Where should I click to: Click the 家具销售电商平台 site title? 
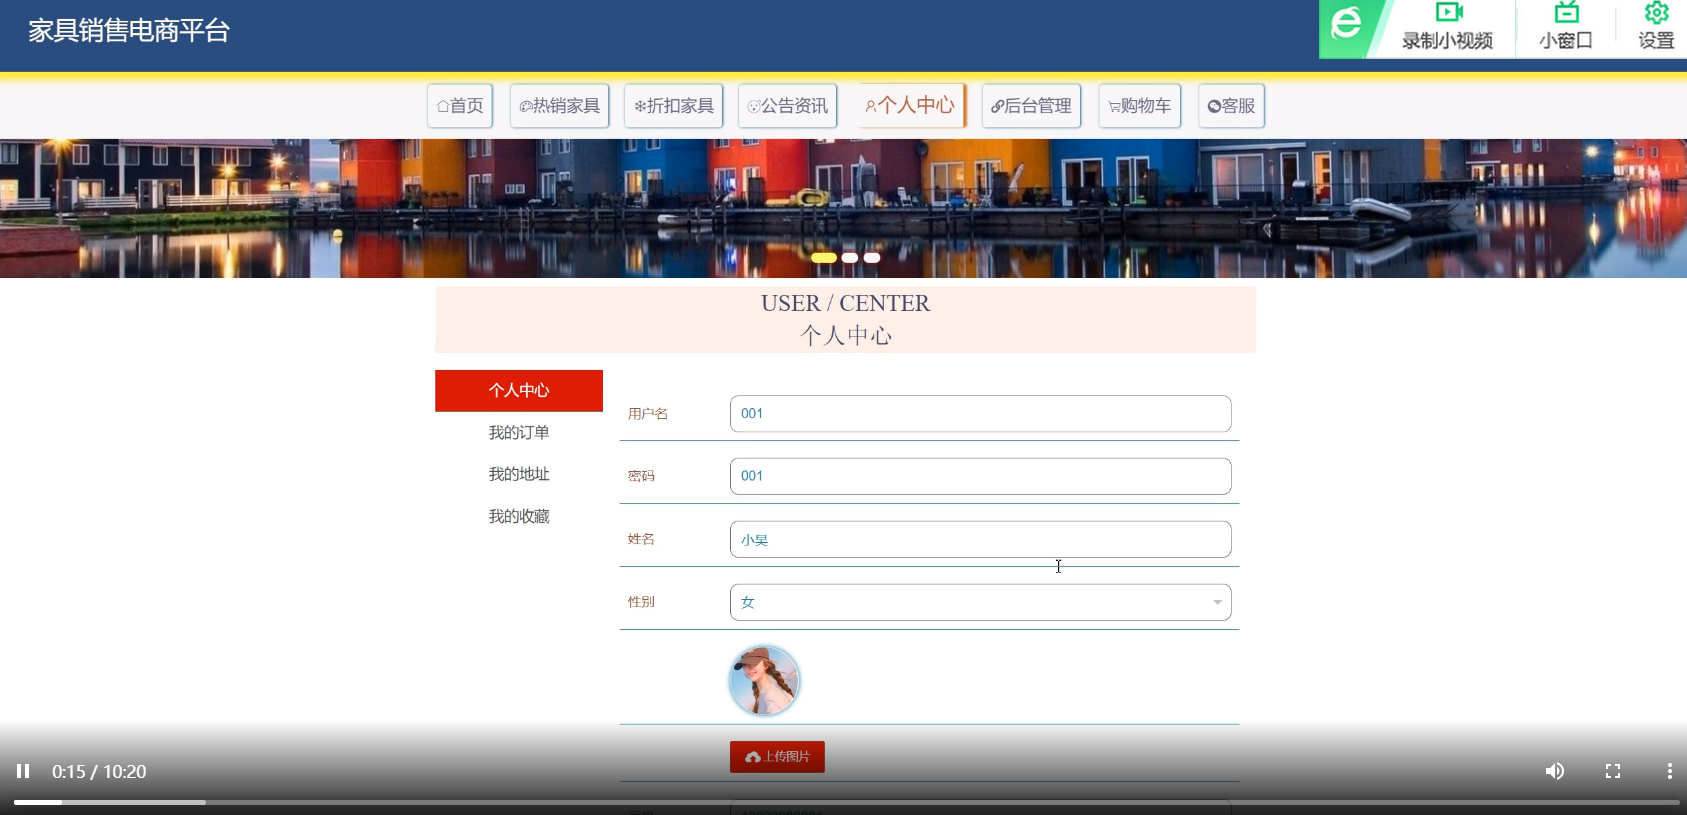pyautogui.click(x=129, y=31)
